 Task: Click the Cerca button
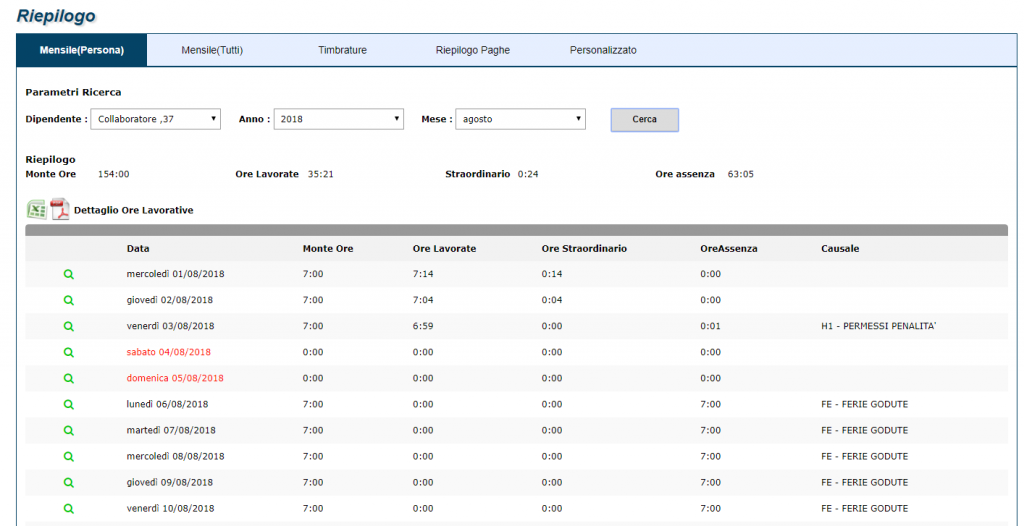645,120
